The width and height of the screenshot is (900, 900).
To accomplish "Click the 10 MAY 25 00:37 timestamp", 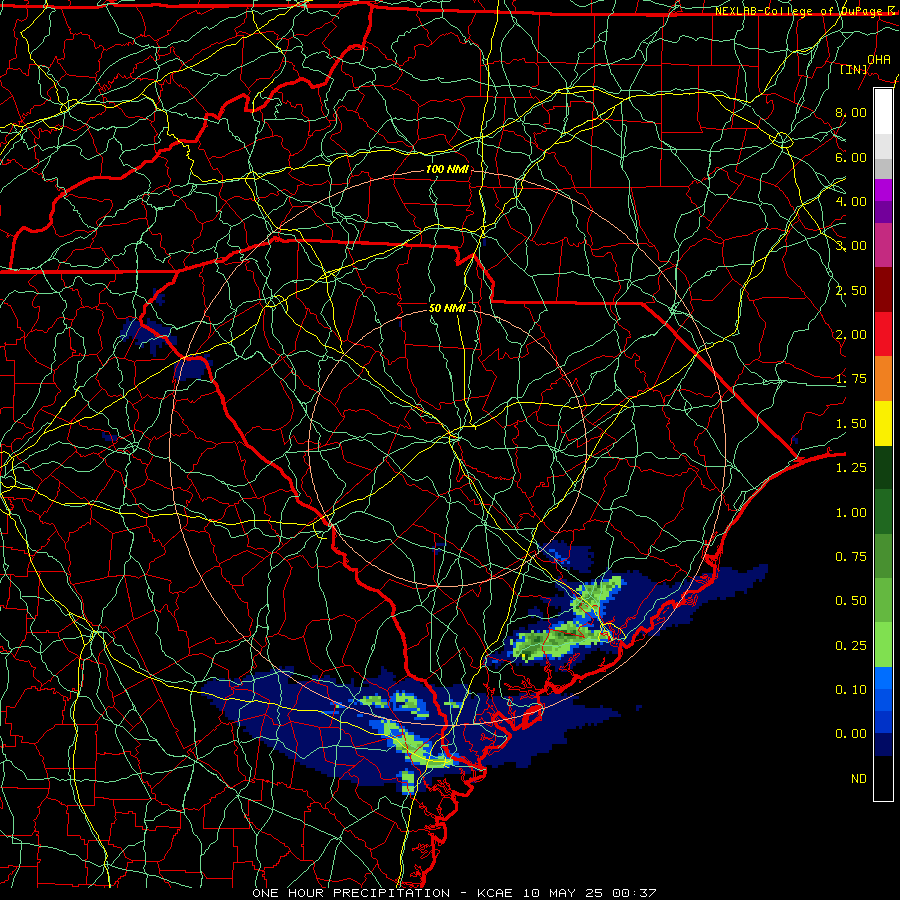I will click(589, 893).
